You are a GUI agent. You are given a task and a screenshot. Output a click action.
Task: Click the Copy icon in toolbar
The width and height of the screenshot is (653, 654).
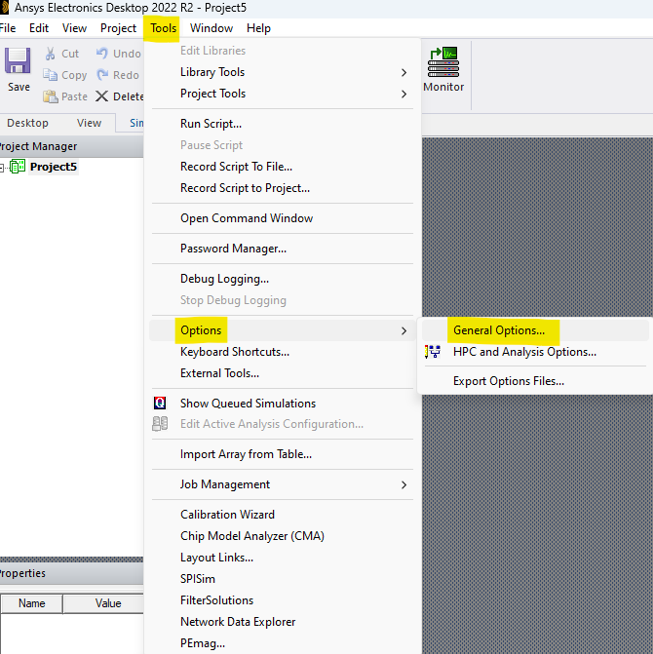tap(50, 75)
